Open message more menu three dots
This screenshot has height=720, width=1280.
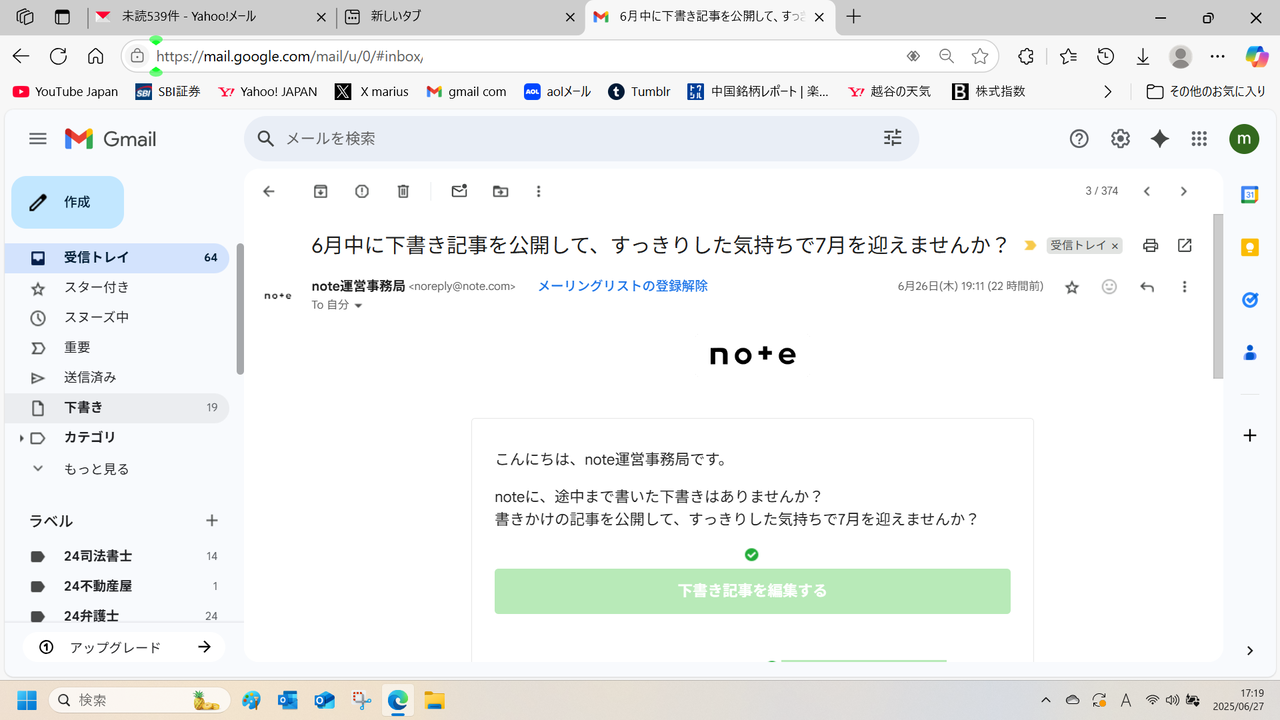1185,287
